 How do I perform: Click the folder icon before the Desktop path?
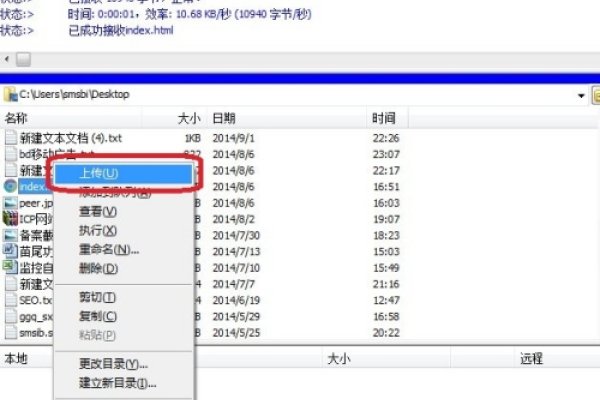point(11,94)
